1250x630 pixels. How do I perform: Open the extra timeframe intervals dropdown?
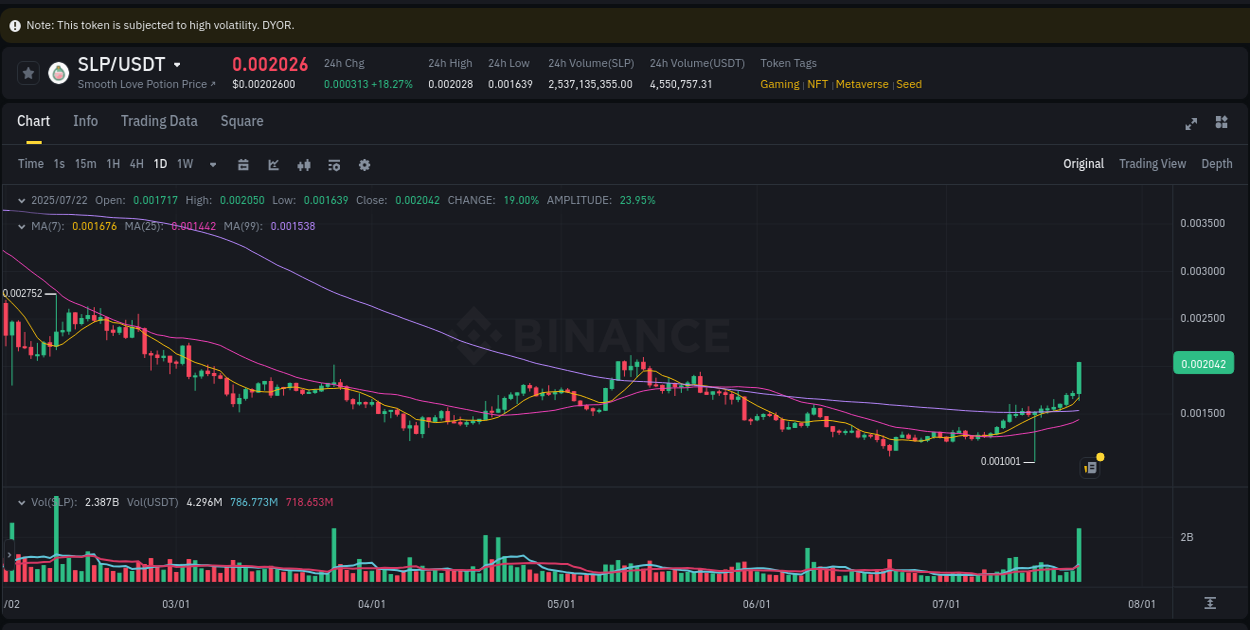(x=211, y=164)
